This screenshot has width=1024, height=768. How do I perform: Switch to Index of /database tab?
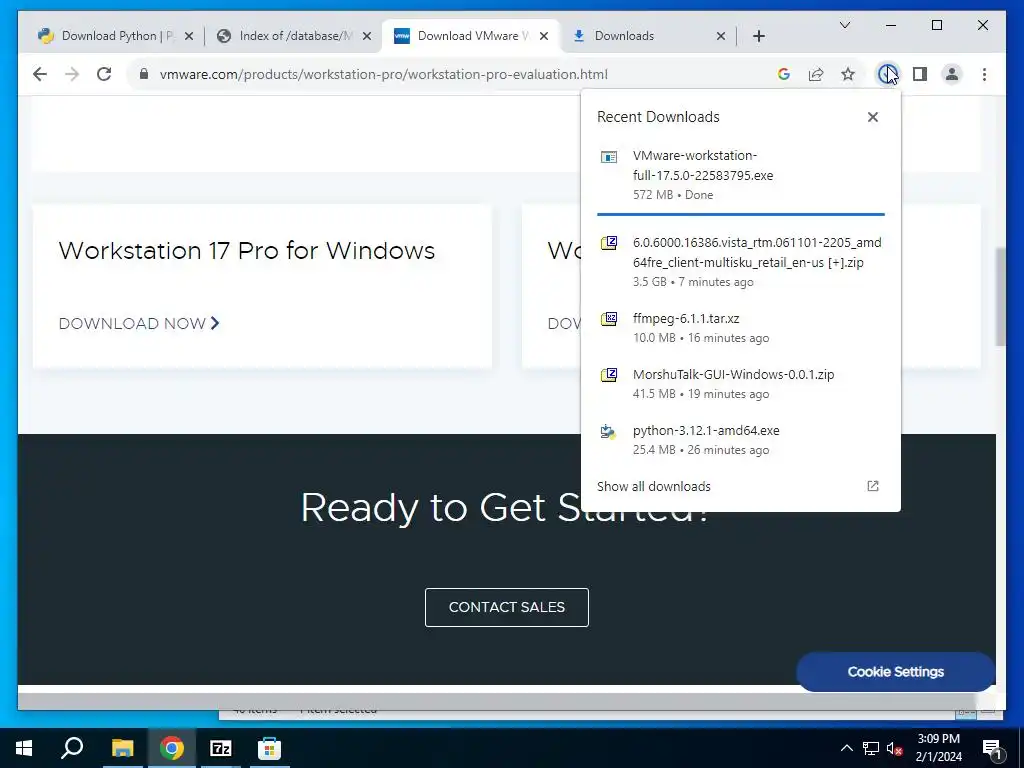point(293,36)
